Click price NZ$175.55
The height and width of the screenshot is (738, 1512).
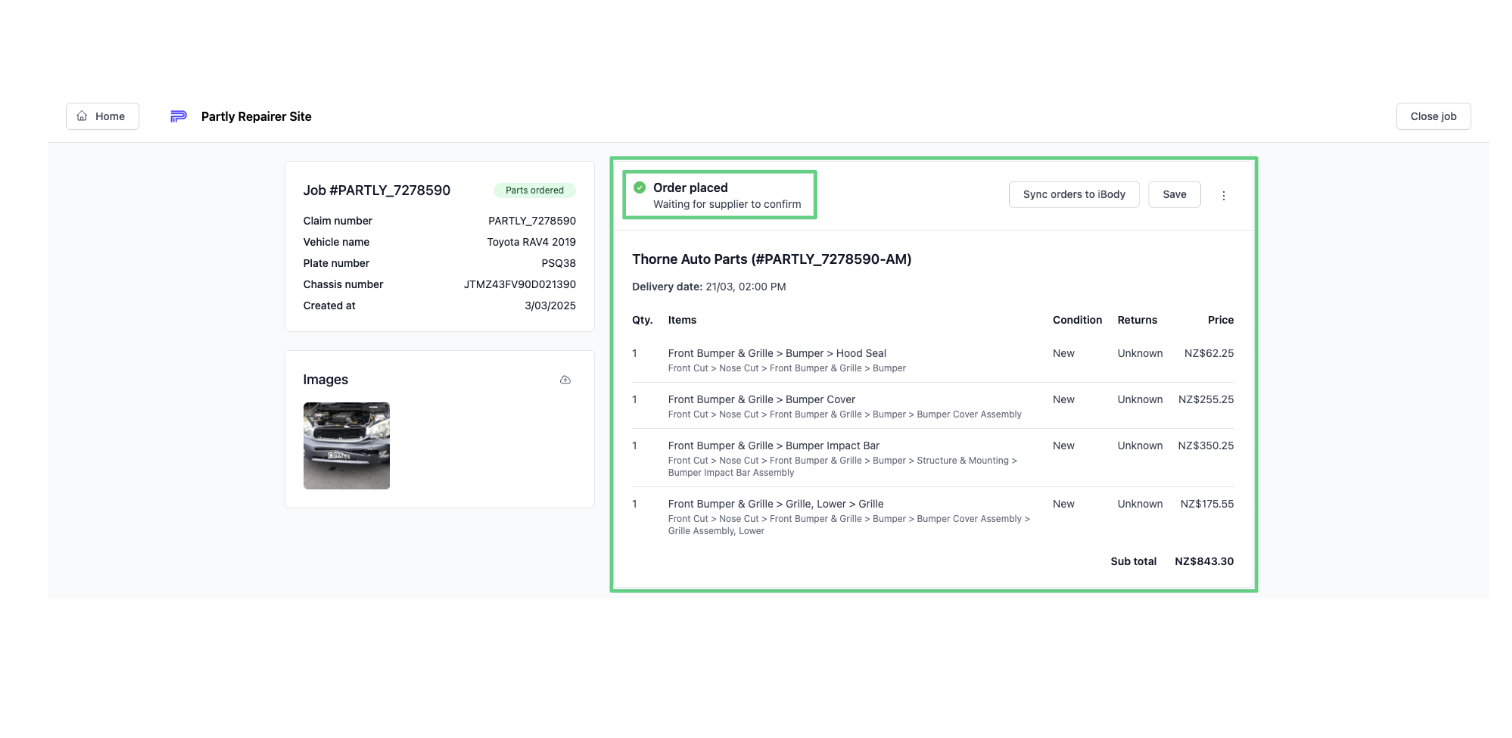tap(1207, 504)
